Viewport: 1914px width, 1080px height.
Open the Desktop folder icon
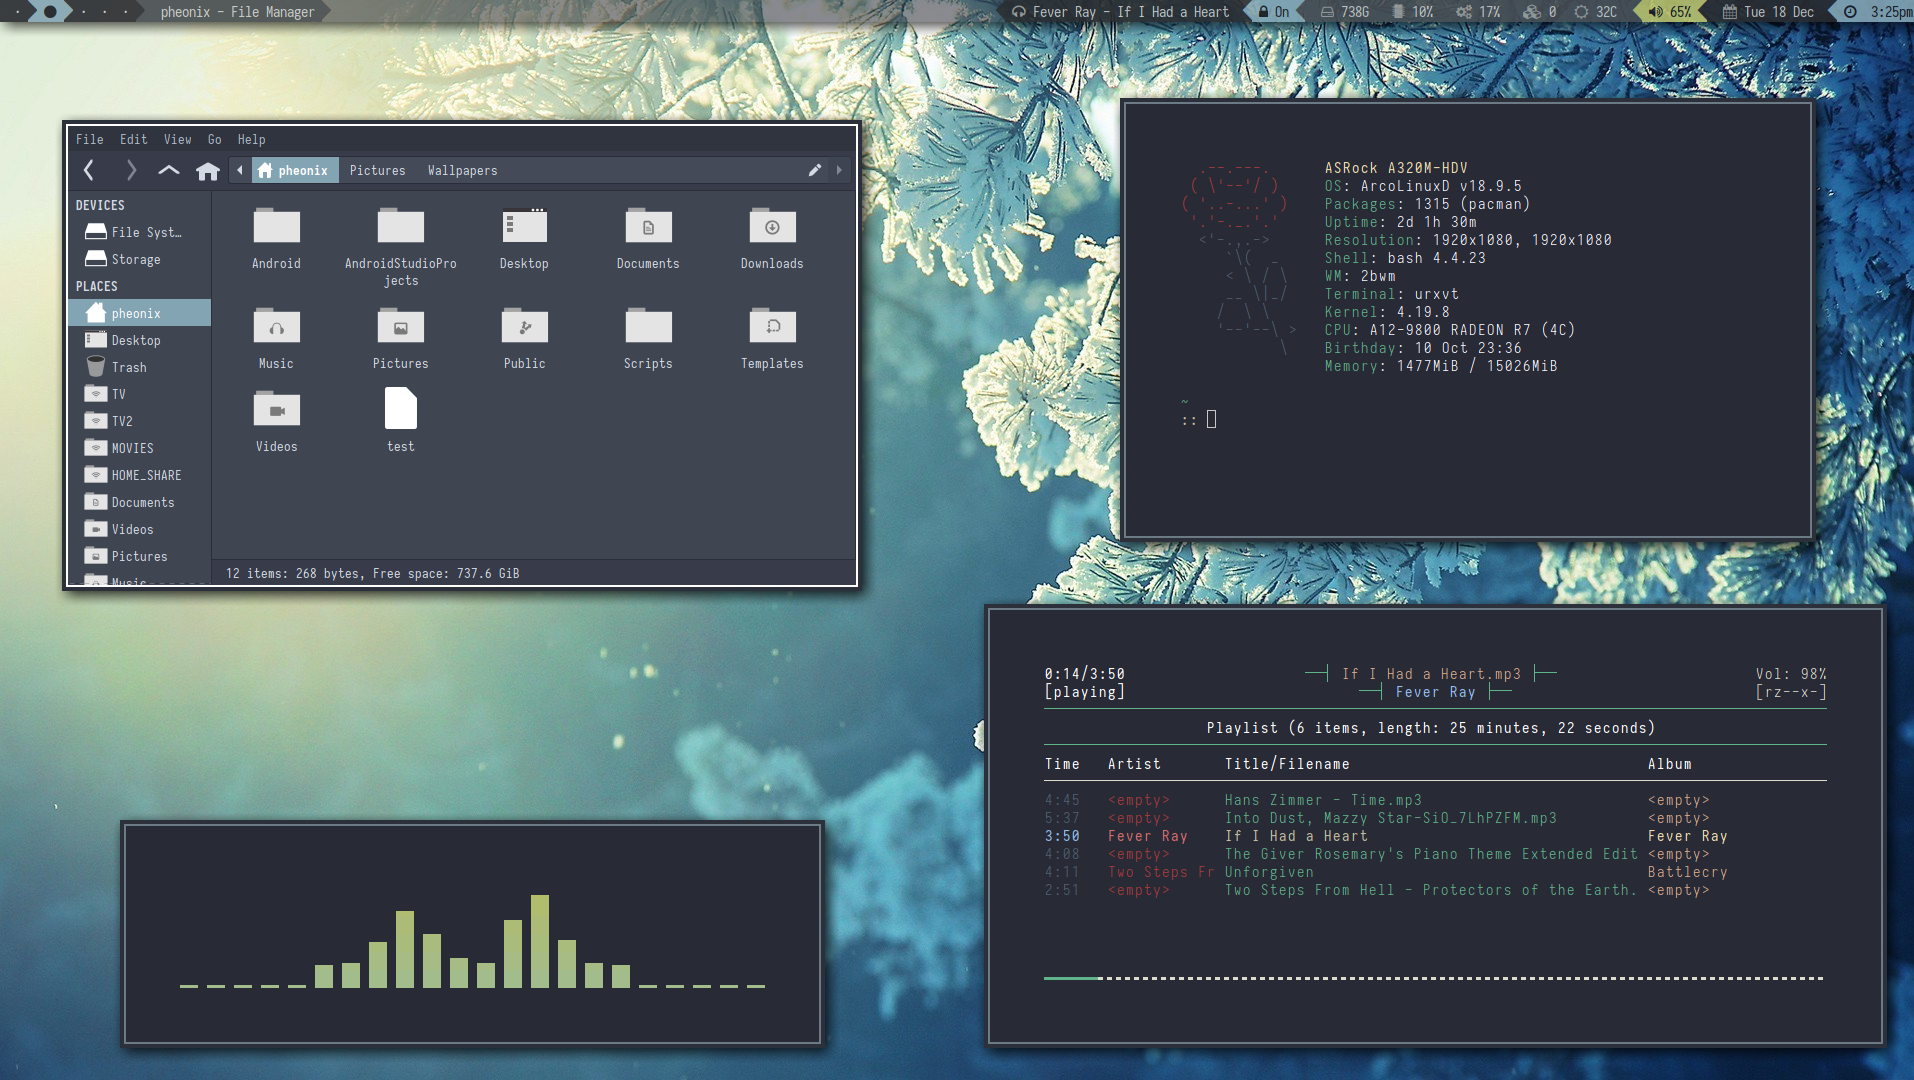click(x=524, y=238)
